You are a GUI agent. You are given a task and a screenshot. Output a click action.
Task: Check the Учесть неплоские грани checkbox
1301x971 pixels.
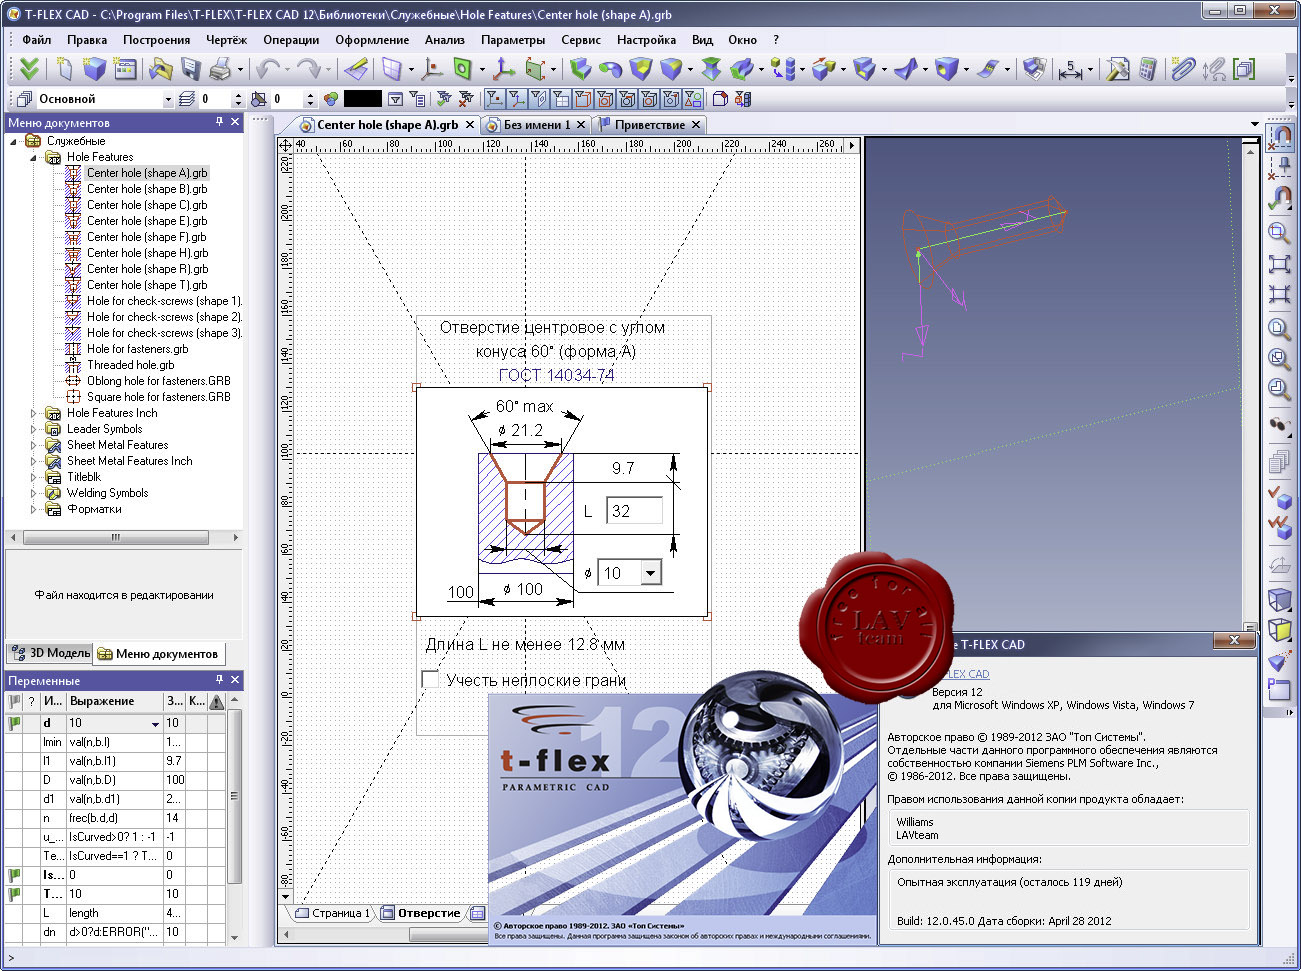[x=430, y=679]
